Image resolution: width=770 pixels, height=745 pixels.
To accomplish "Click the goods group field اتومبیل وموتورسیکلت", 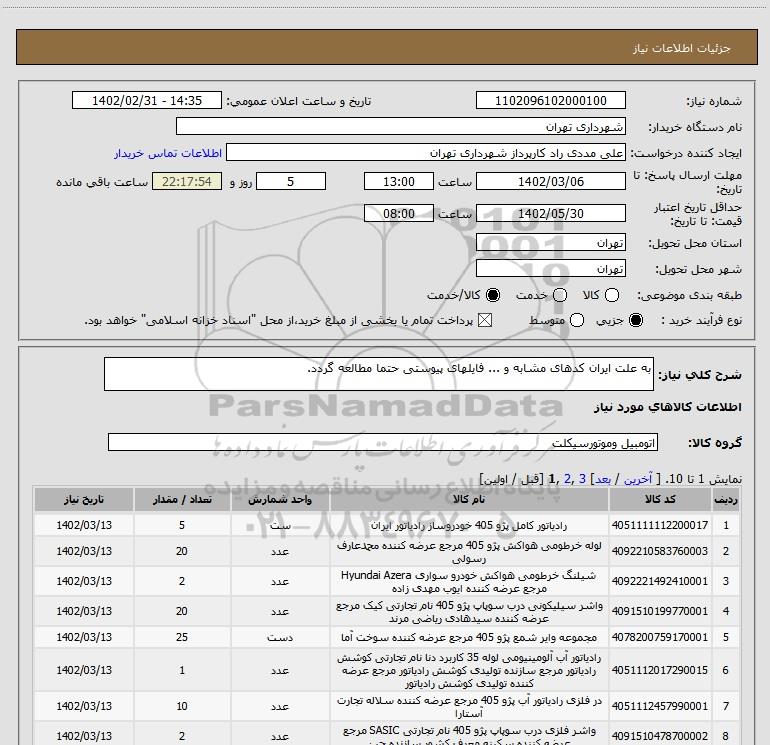I will tap(383, 442).
